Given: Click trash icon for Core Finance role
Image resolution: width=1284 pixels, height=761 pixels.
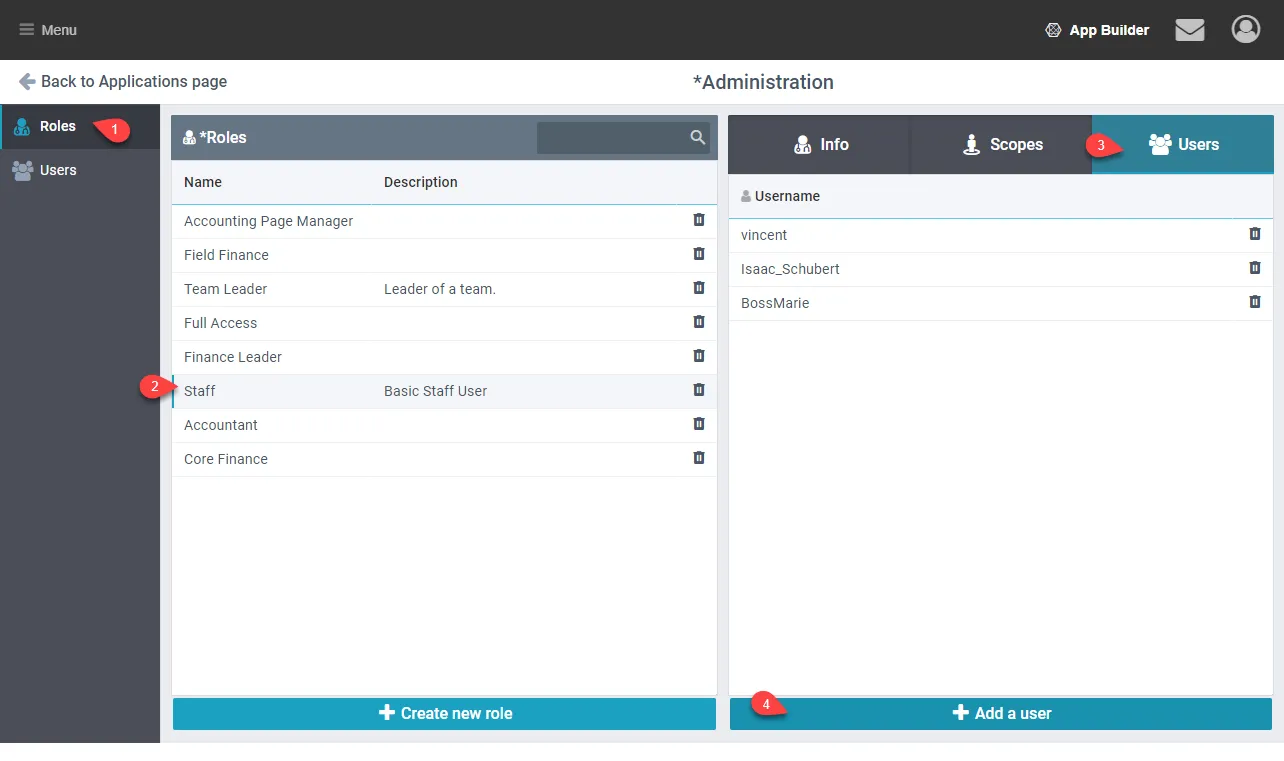Looking at the screenshot, I should 699,458.
